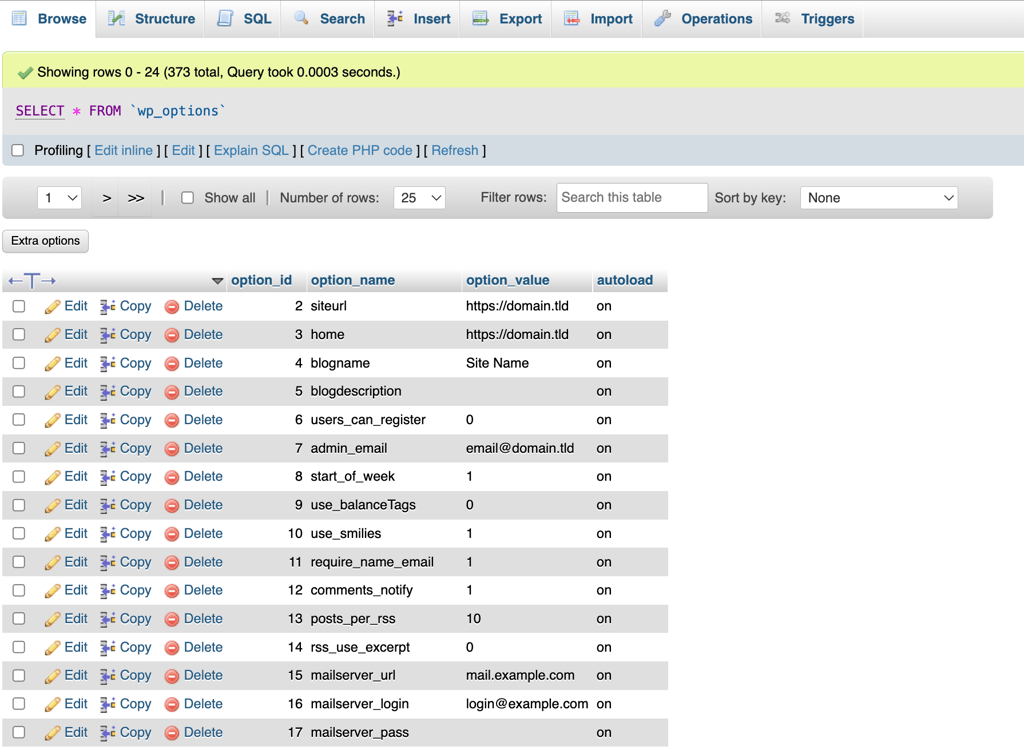Screen dimensions: 1024x750
Task: Click pencil icon for require_name_email row
Action: coord(52,562)
